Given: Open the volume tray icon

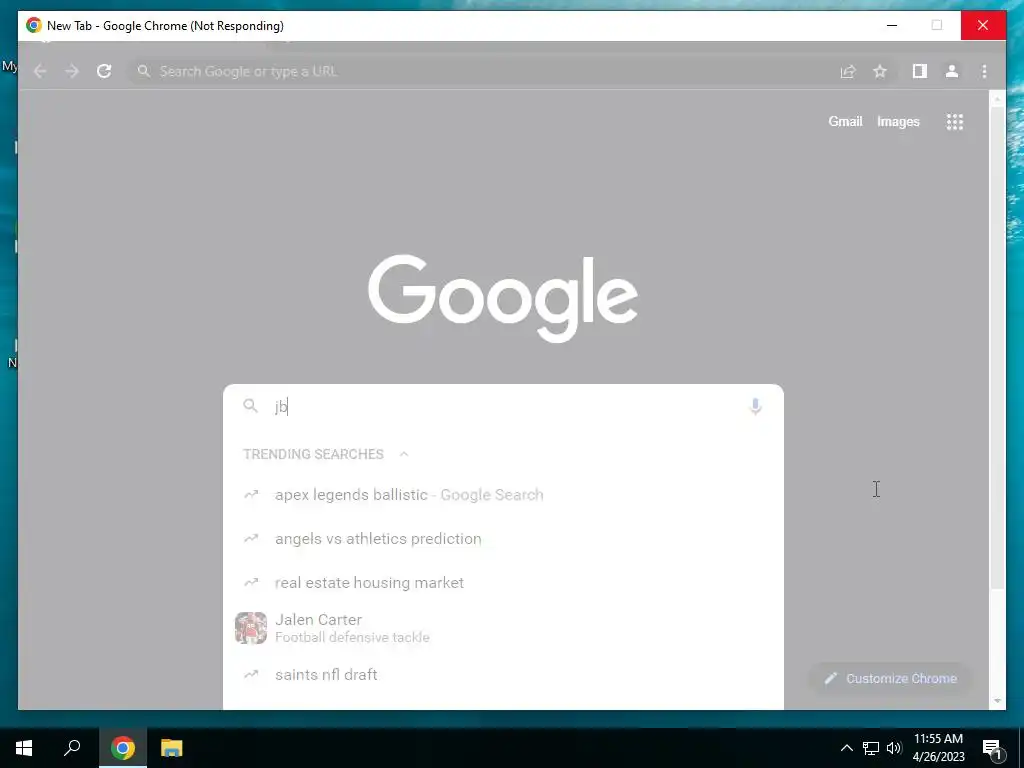Looking at the screenshot, I should [894, 748].
